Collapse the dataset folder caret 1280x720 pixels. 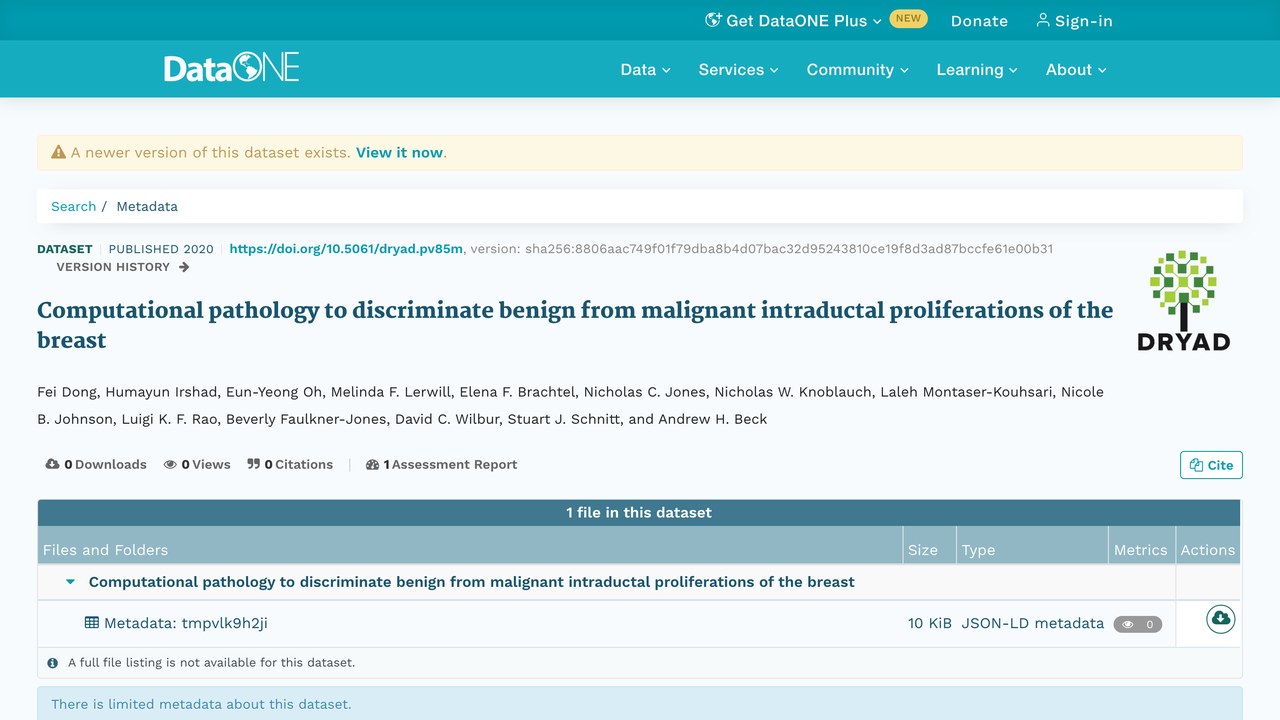[x=70, y=581]
